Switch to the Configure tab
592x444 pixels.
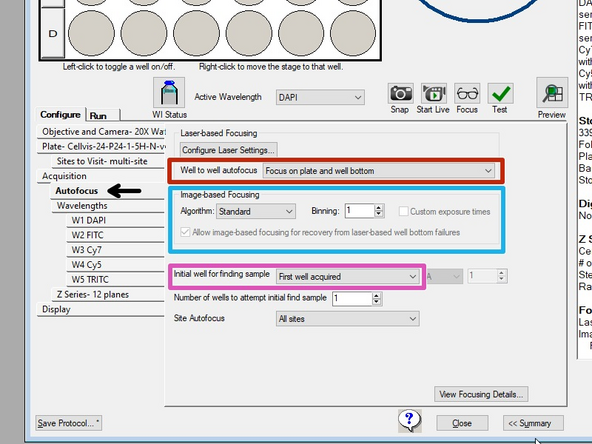click(60, 114)
